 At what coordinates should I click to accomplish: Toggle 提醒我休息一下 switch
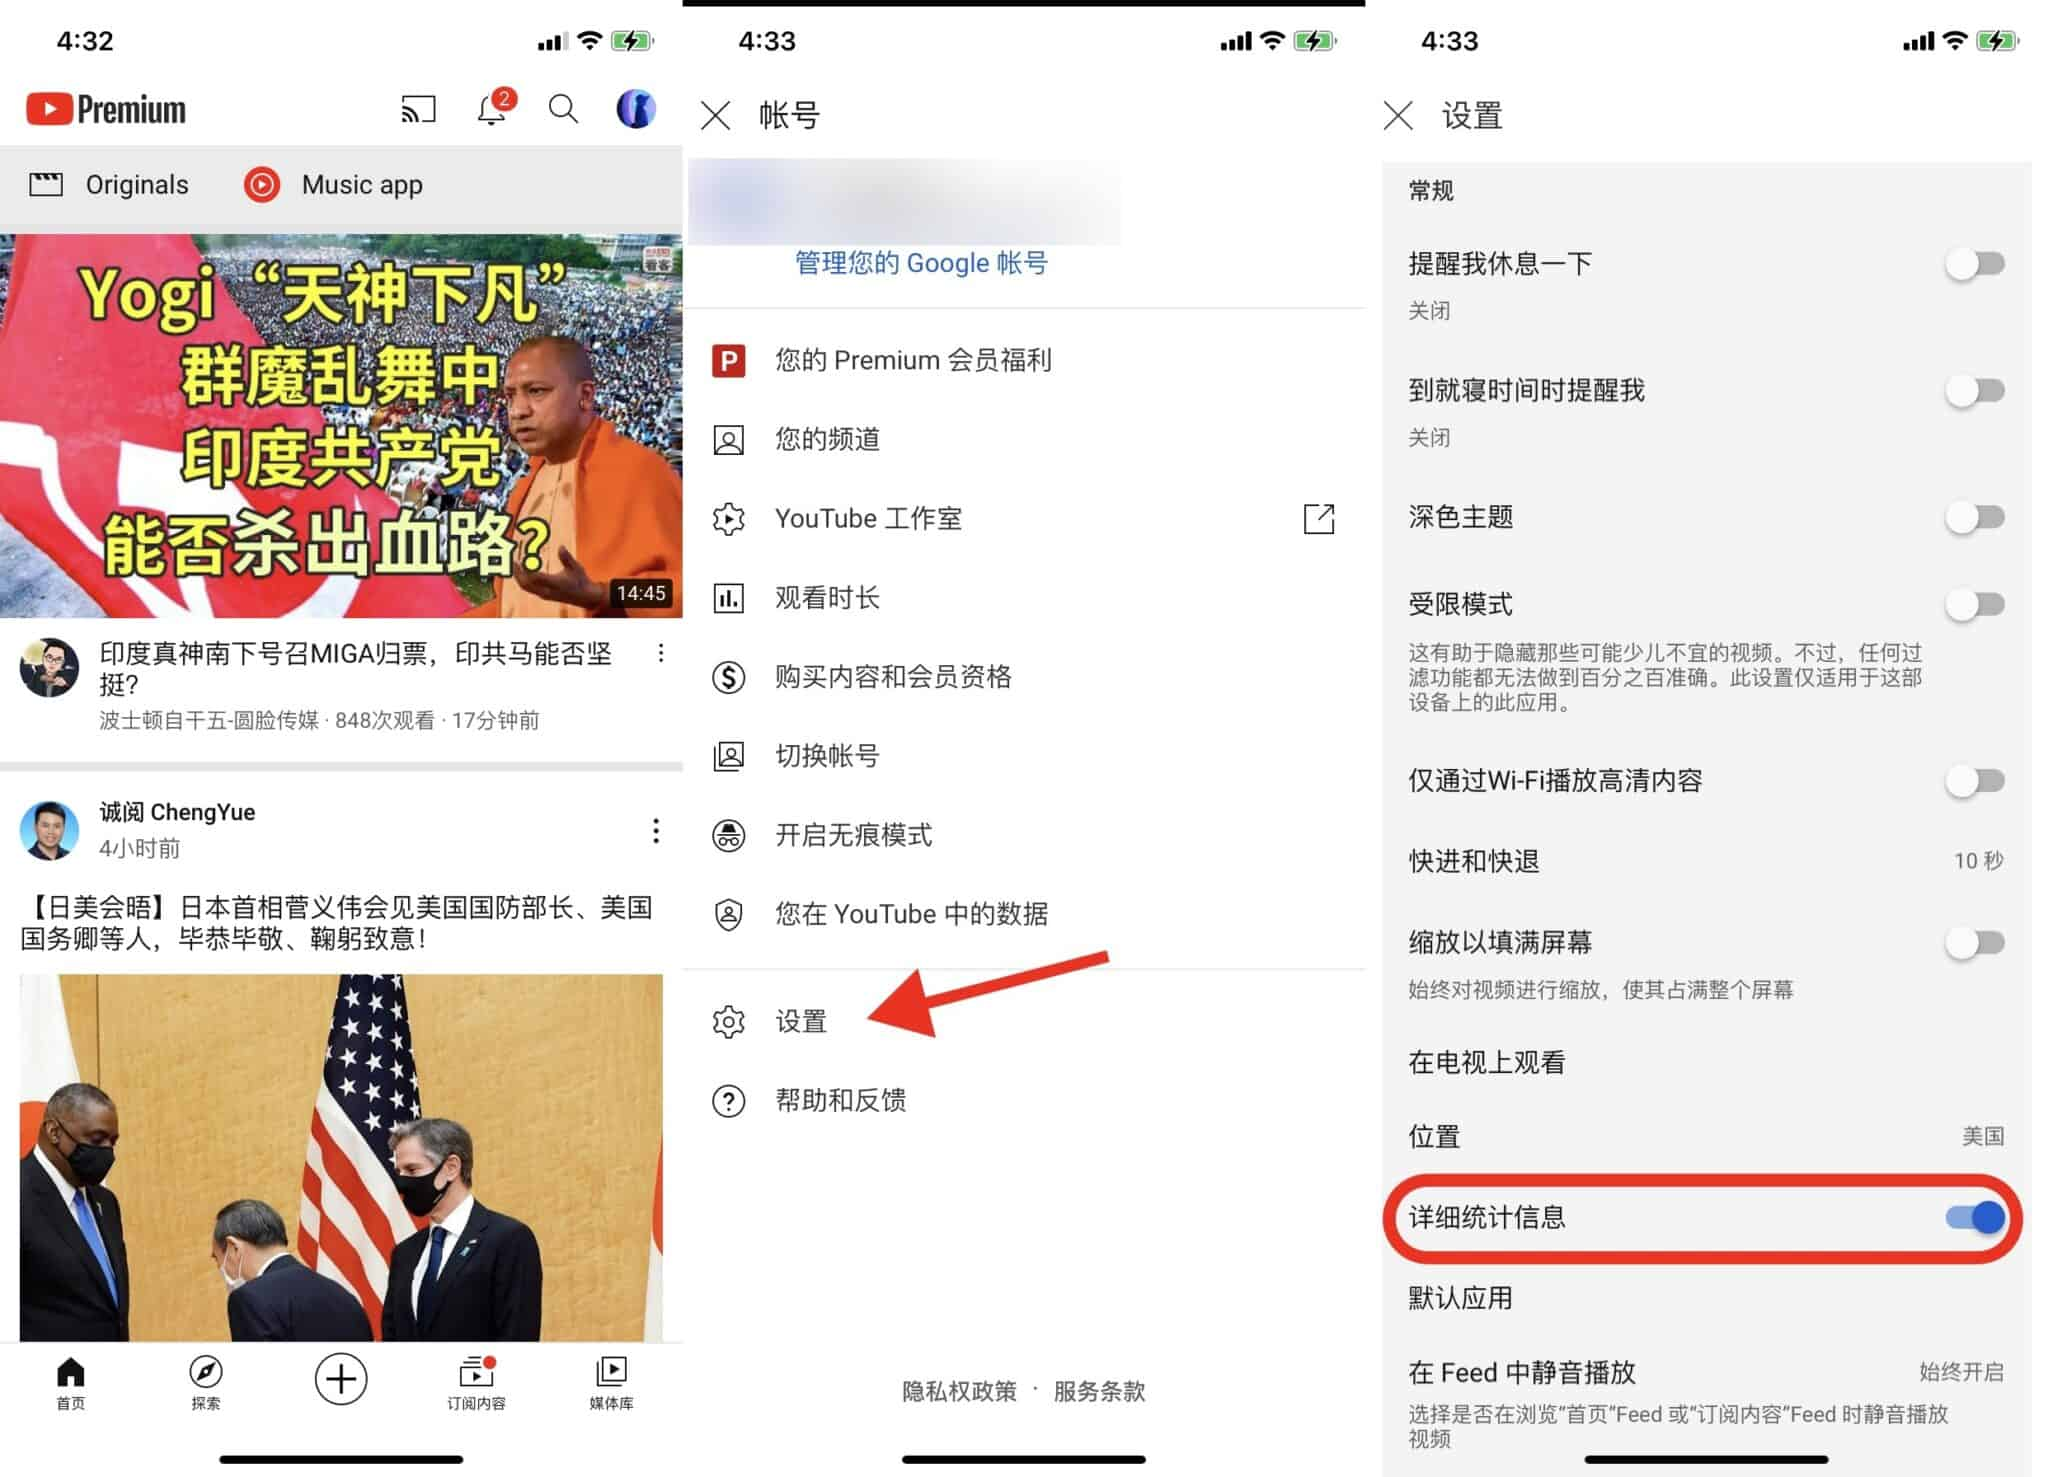1975,264
